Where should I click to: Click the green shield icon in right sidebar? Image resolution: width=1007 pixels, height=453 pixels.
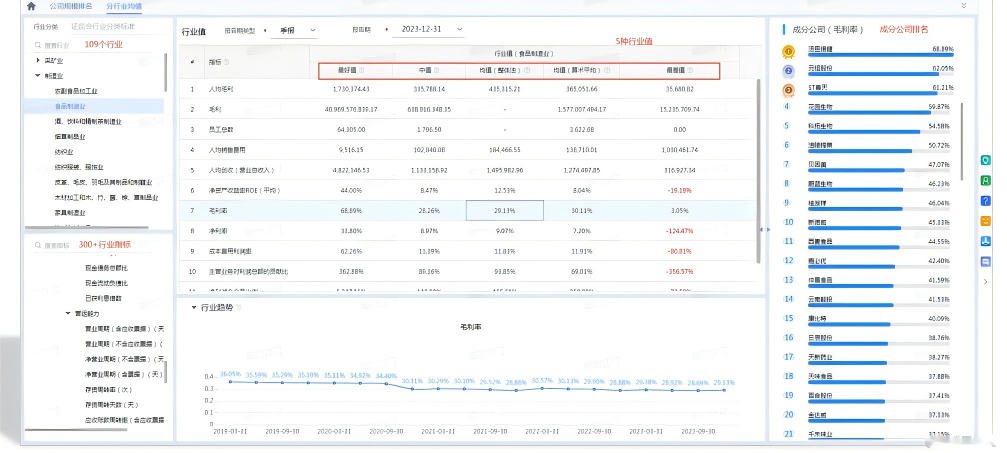[x=985, y=160]
